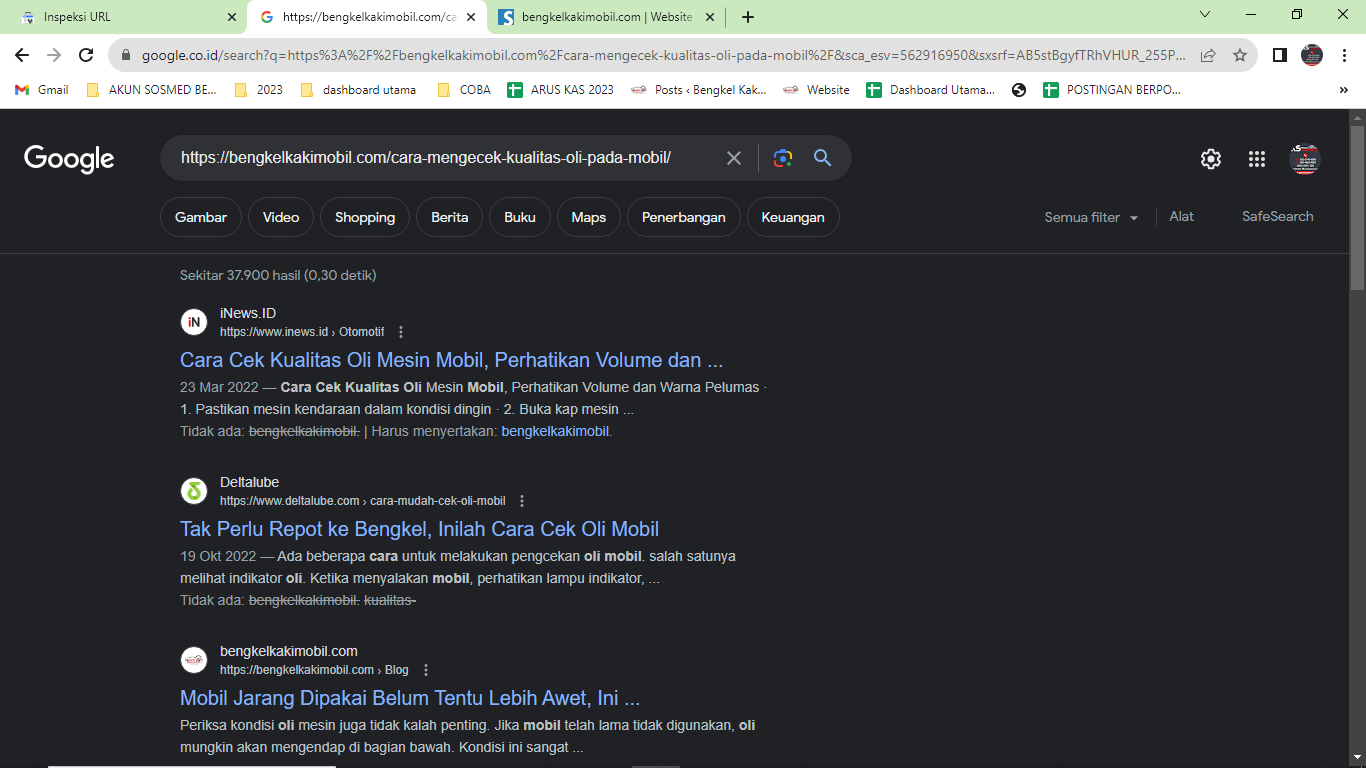
Task: Open SafeSearch settings
Action: 1278,216
